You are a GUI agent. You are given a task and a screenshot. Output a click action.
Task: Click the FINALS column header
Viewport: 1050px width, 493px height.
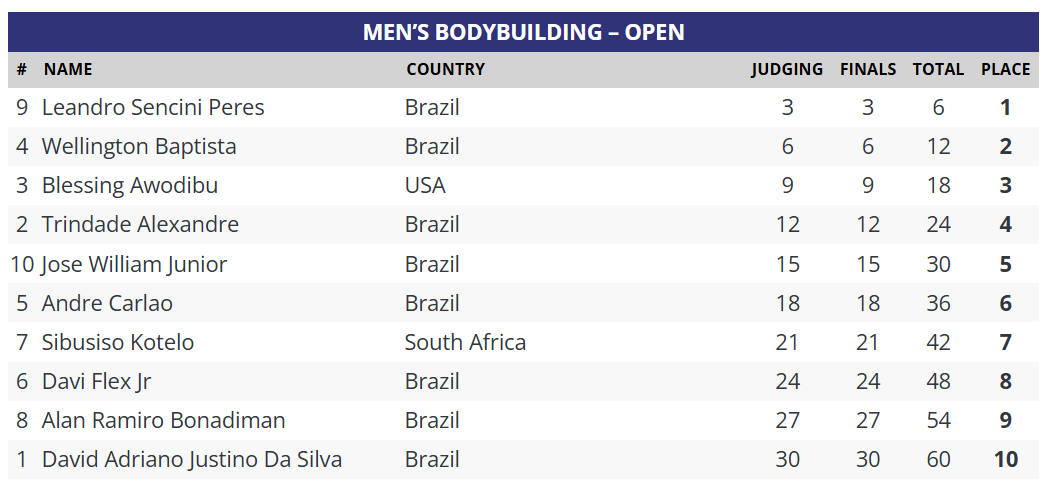tap(868, 70)
